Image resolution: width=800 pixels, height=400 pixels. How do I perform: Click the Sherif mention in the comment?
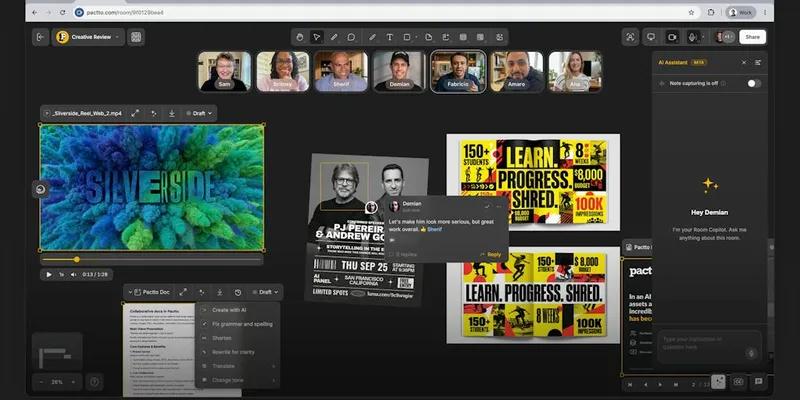coord(434,230)
